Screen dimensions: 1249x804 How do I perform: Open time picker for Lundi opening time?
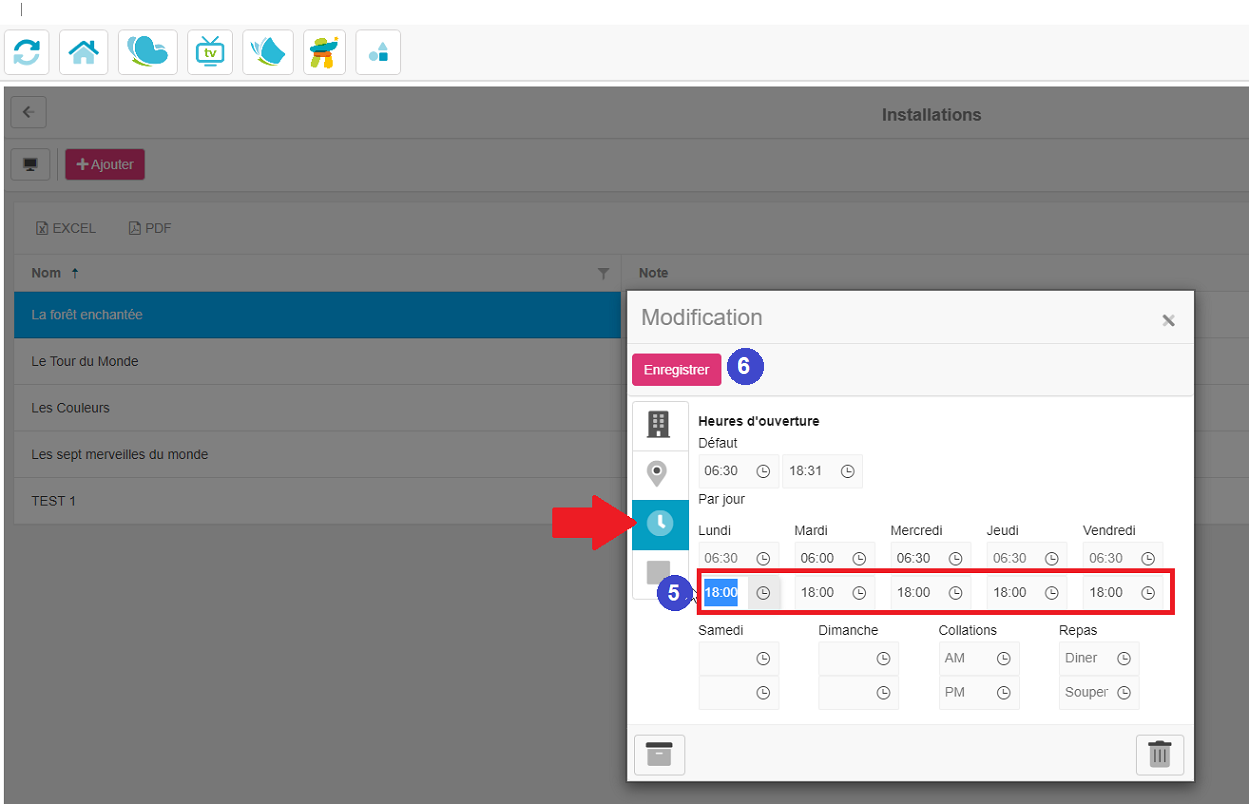(763, 558)
